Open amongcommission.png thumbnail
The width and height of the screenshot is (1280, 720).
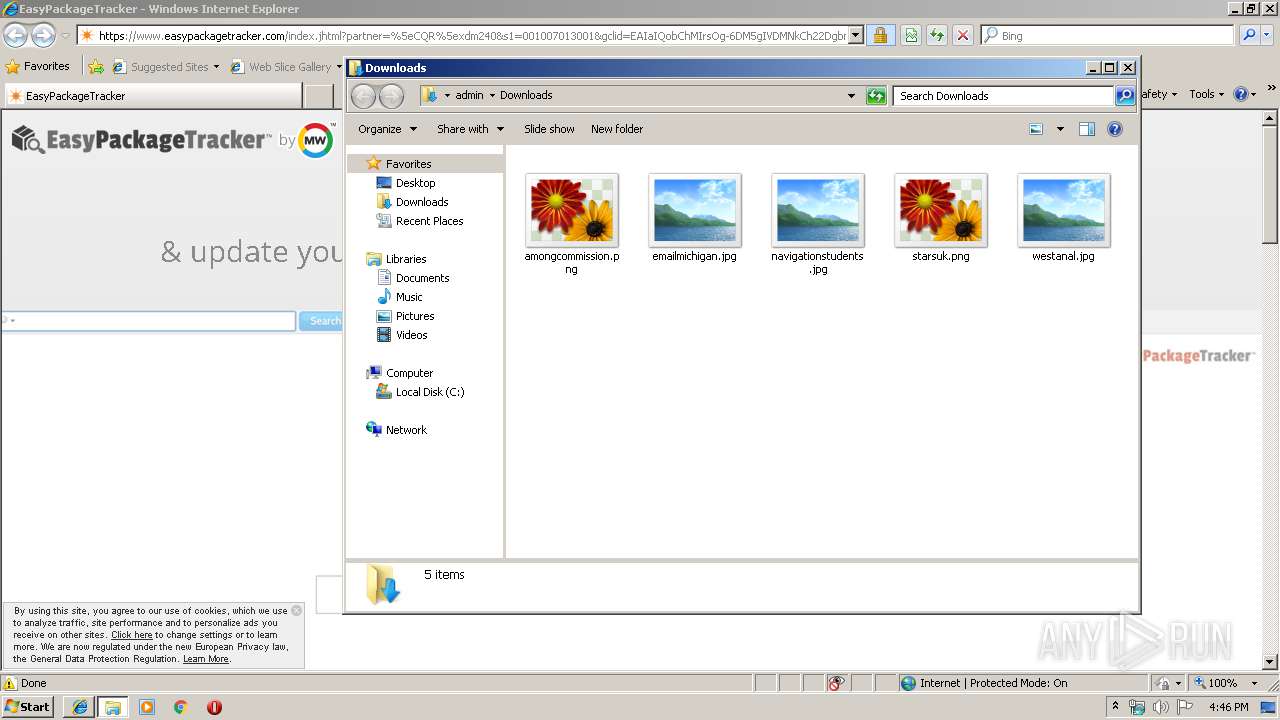coord(572,210)
